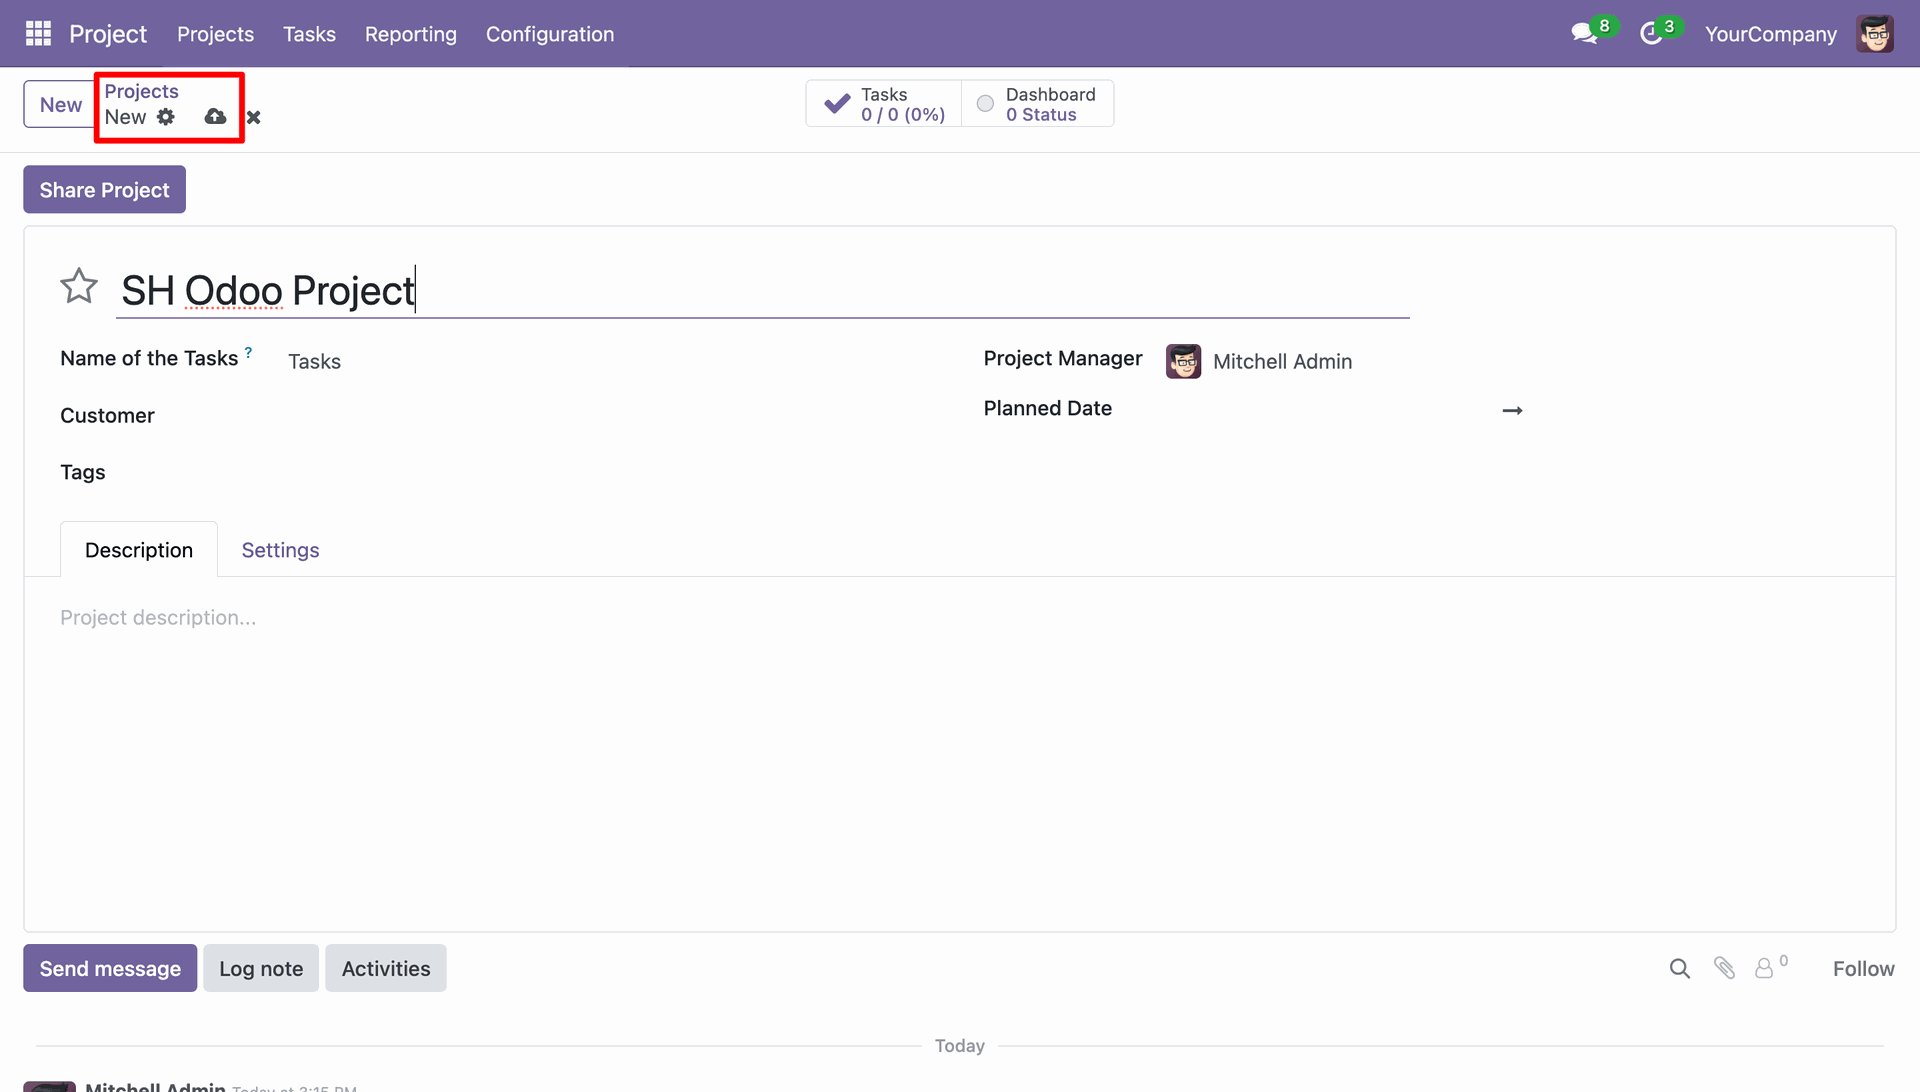Open the Project Manager Mitchell Admin dropdown
This screenshot has width=1920, height=1092.
pos(1338,361)
